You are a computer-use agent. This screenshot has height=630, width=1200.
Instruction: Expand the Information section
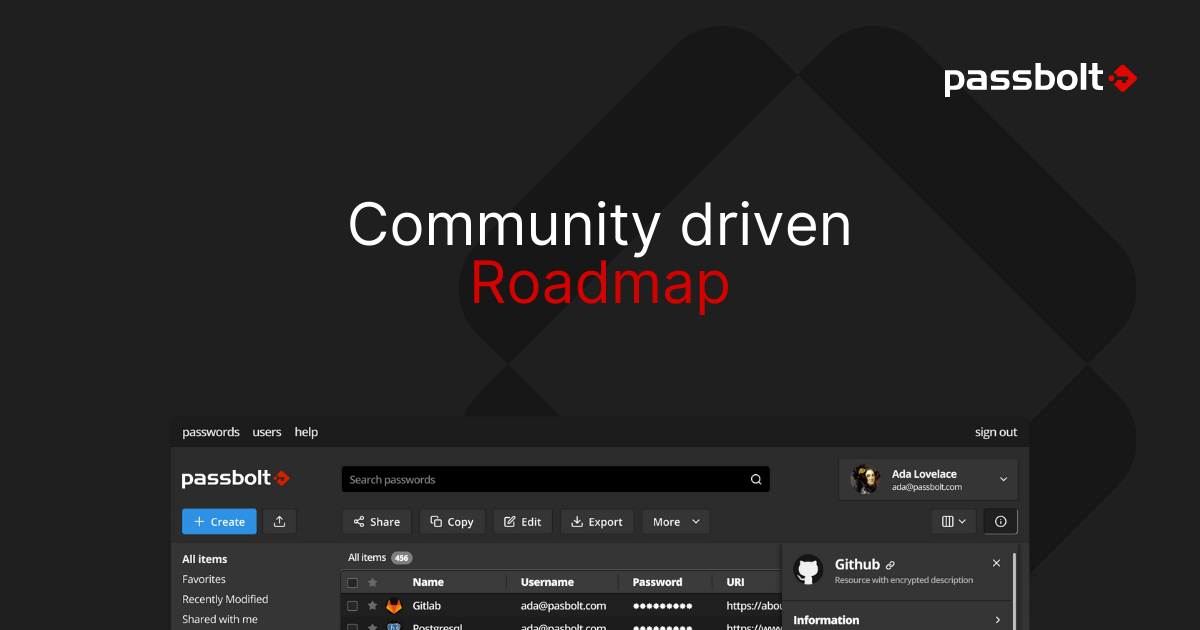pyautogui.click(x=897, y=620)
